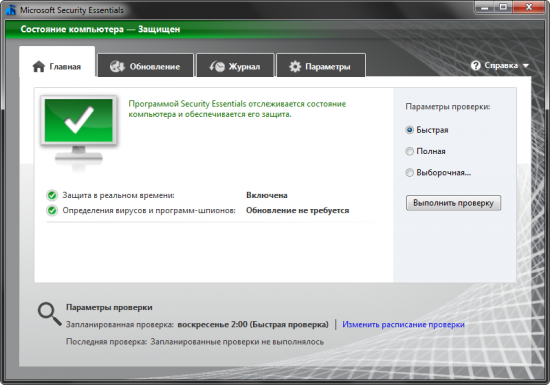Click the Microsoft Security Essentials title icon

coord(11,10)
